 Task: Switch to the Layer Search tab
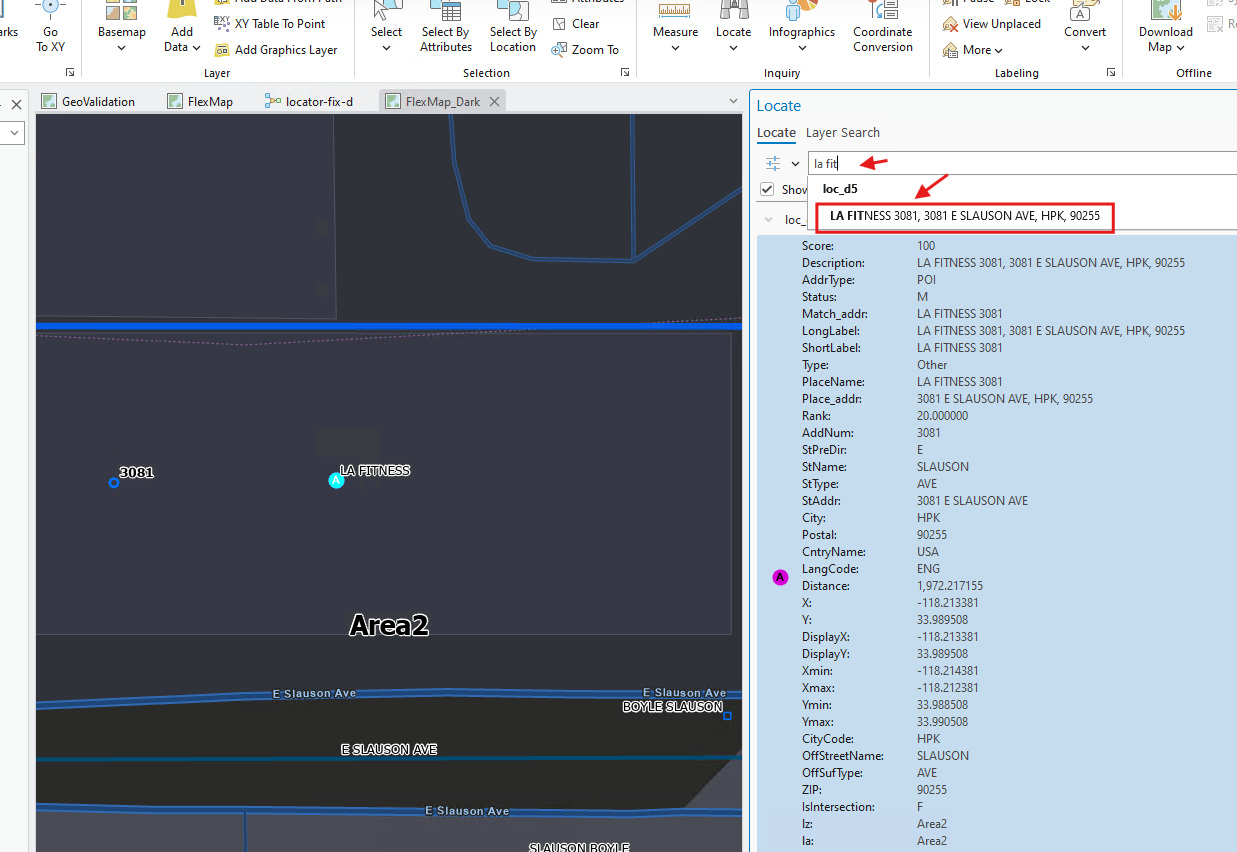point(843,132)
